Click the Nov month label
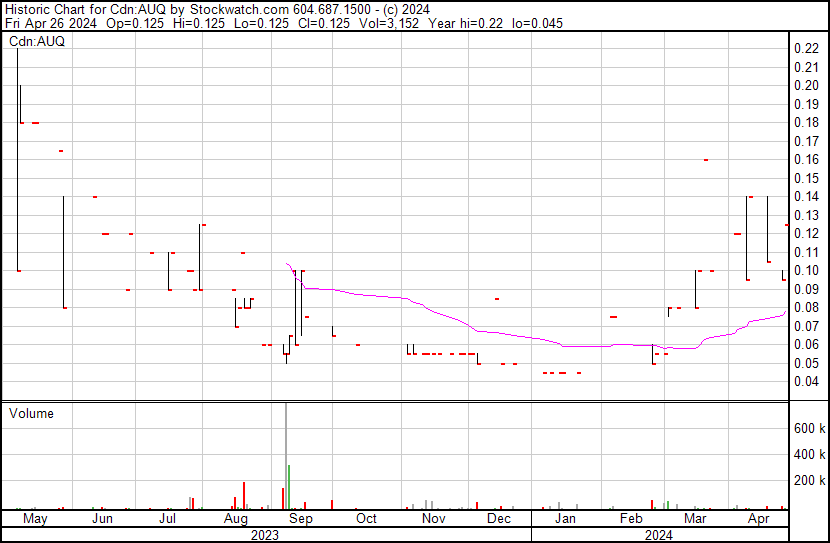830x543 pixels. (434, 519)
